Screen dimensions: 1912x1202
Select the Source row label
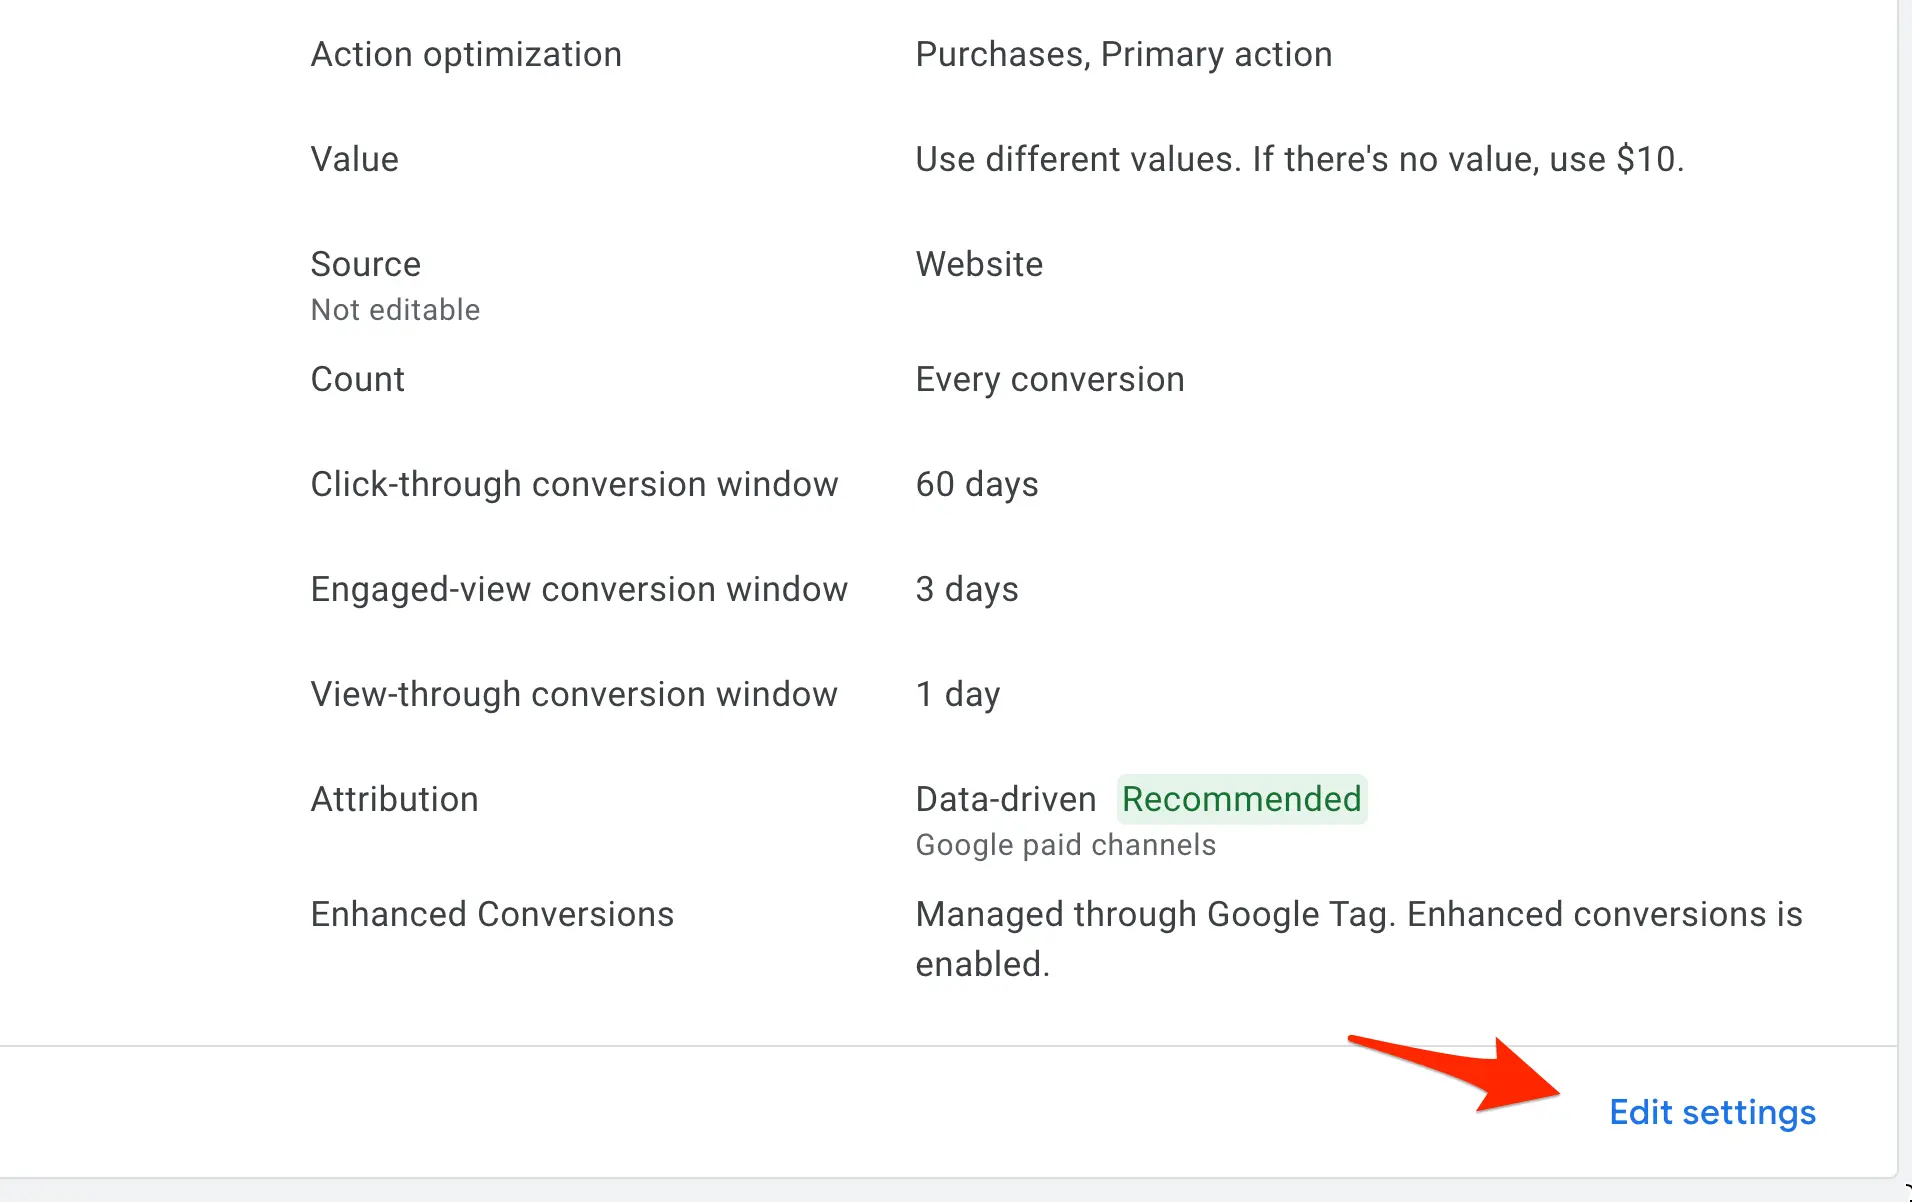point(365,264)
